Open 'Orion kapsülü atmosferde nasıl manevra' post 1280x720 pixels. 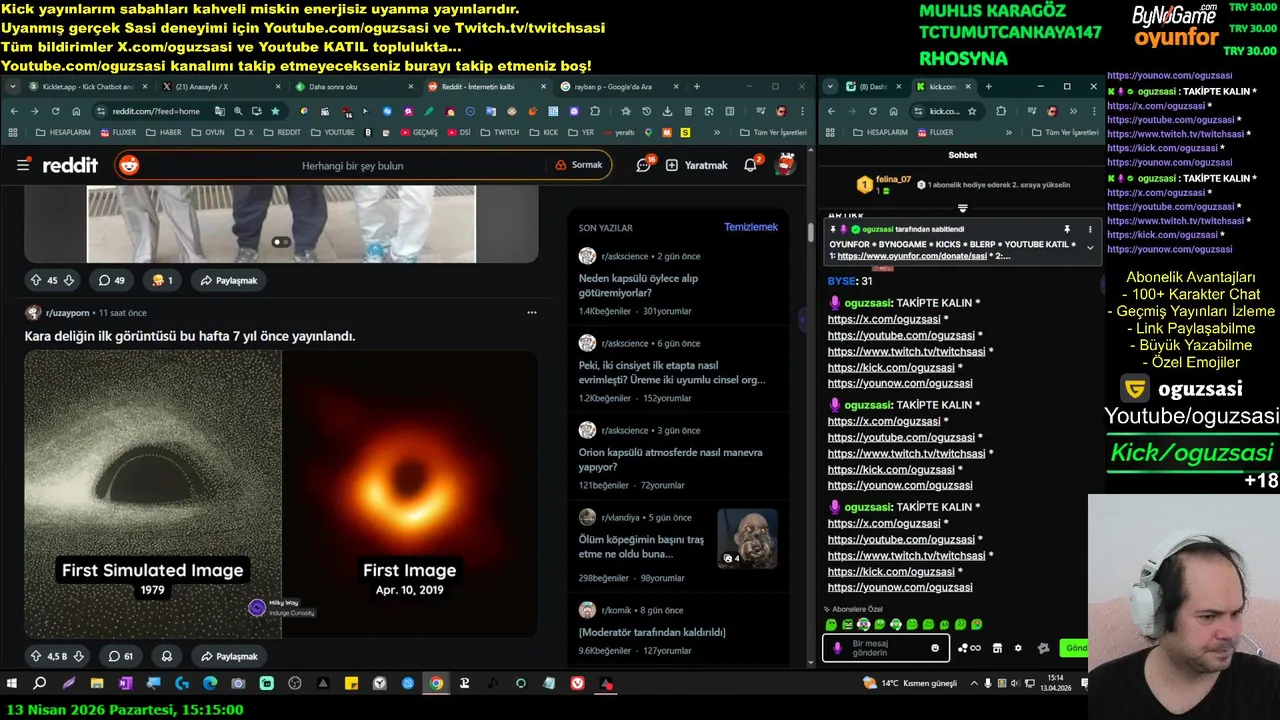coord(670,459)
